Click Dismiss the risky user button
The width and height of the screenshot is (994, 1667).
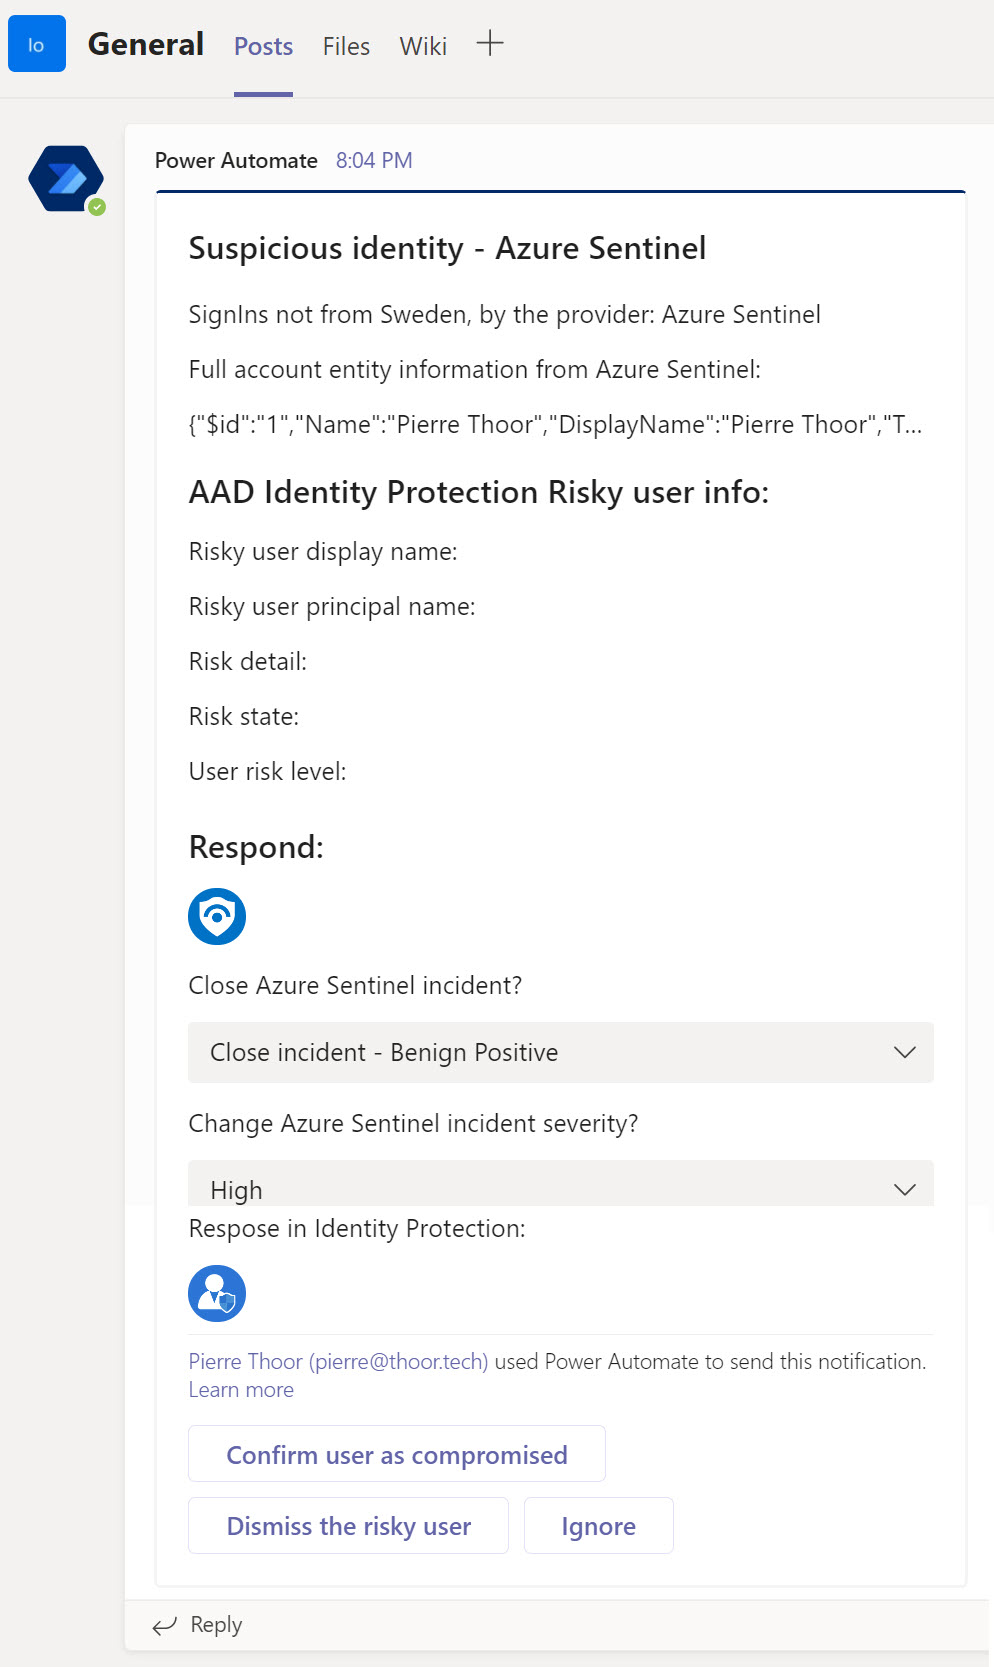pyautogui.click(x=348, y=1526)
